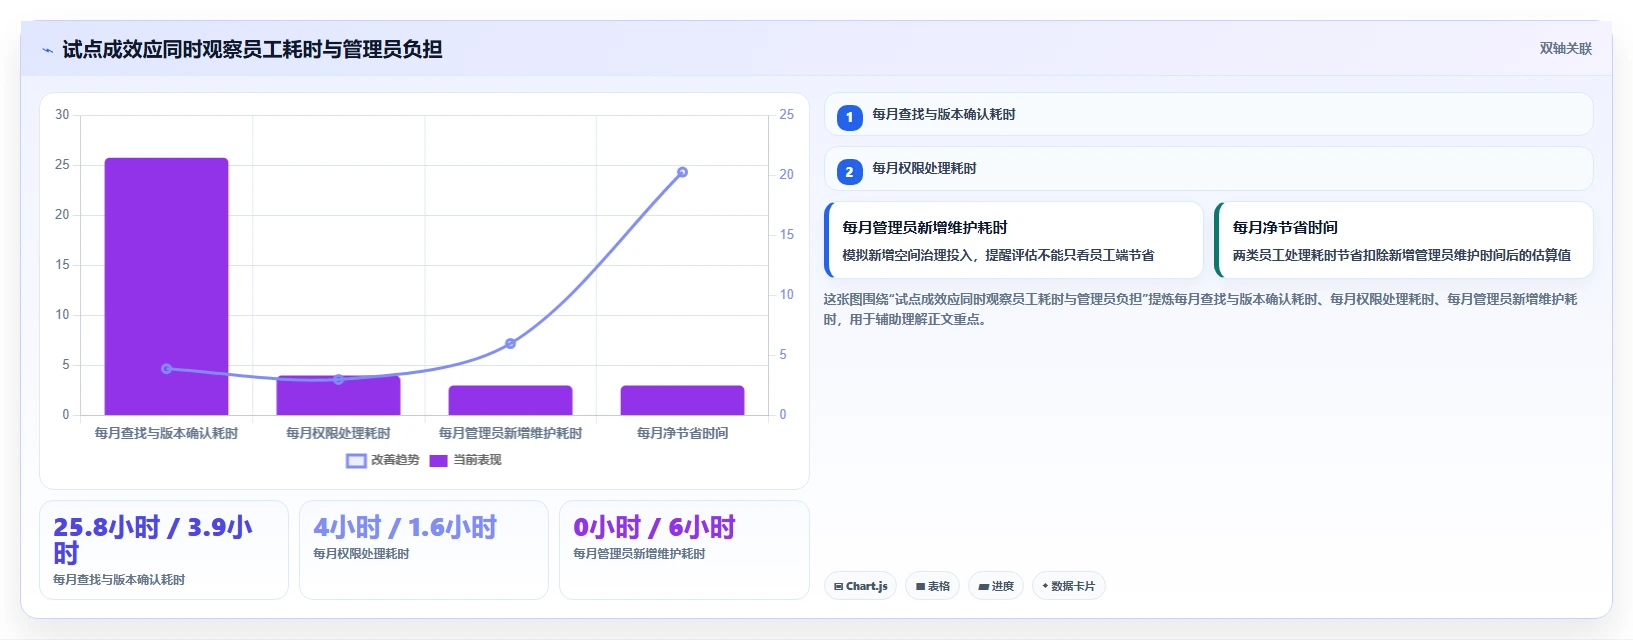
Task: Click the panel title 试点成效应同时观察员工耗时与管理员负担
Action: point(252,49)
